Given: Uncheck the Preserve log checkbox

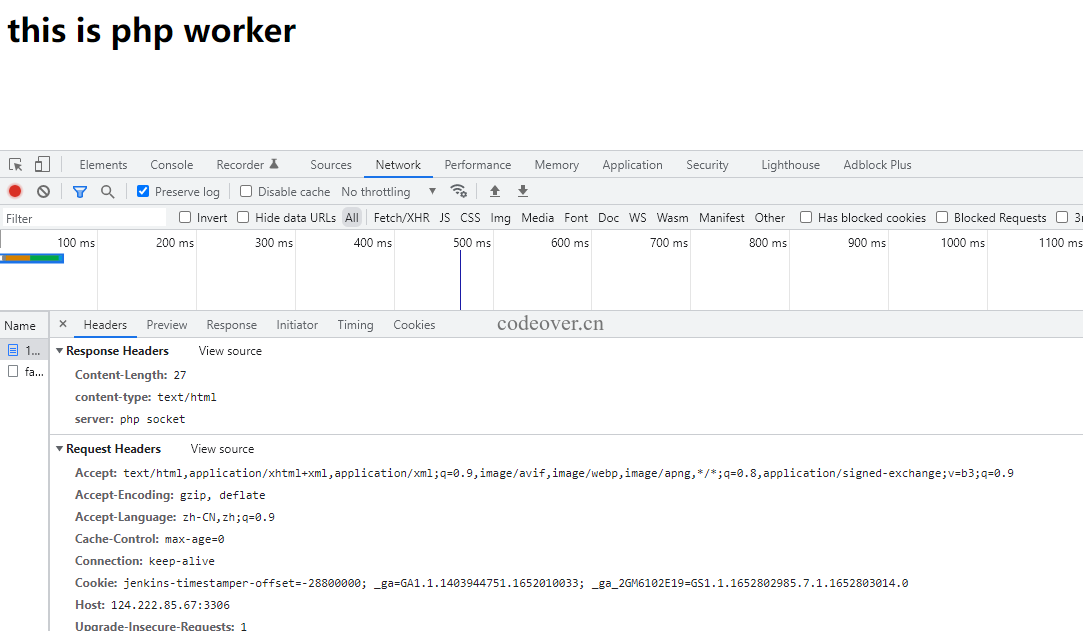Looking at the screenshot, I should pyautogui.click(x=143, y=191).
